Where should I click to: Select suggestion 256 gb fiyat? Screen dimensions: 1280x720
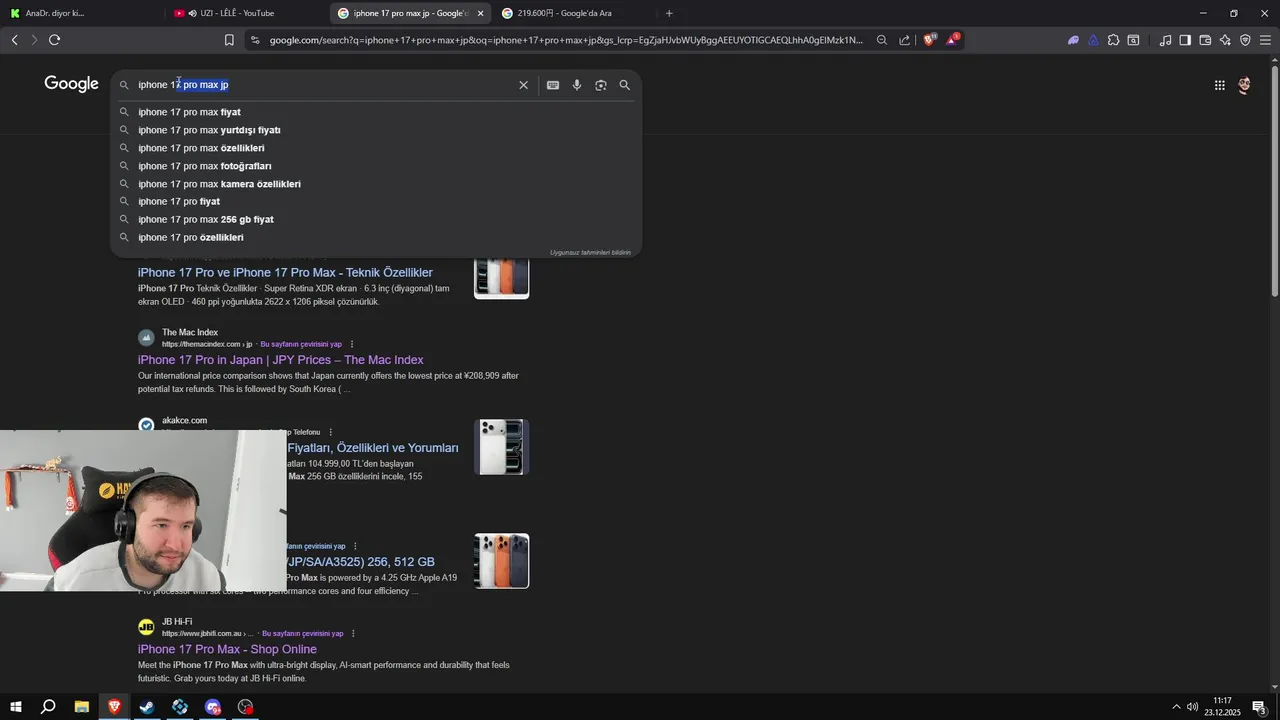pos(376,219)
